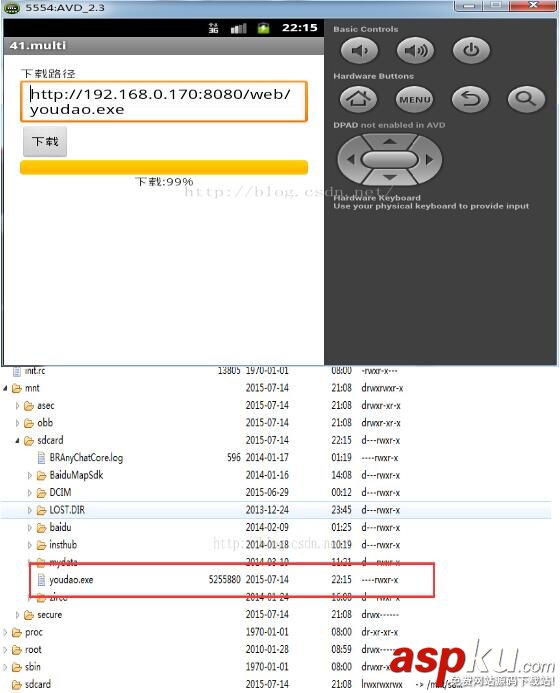
Task: Maximize the emulator window
Action: (495, 5)
